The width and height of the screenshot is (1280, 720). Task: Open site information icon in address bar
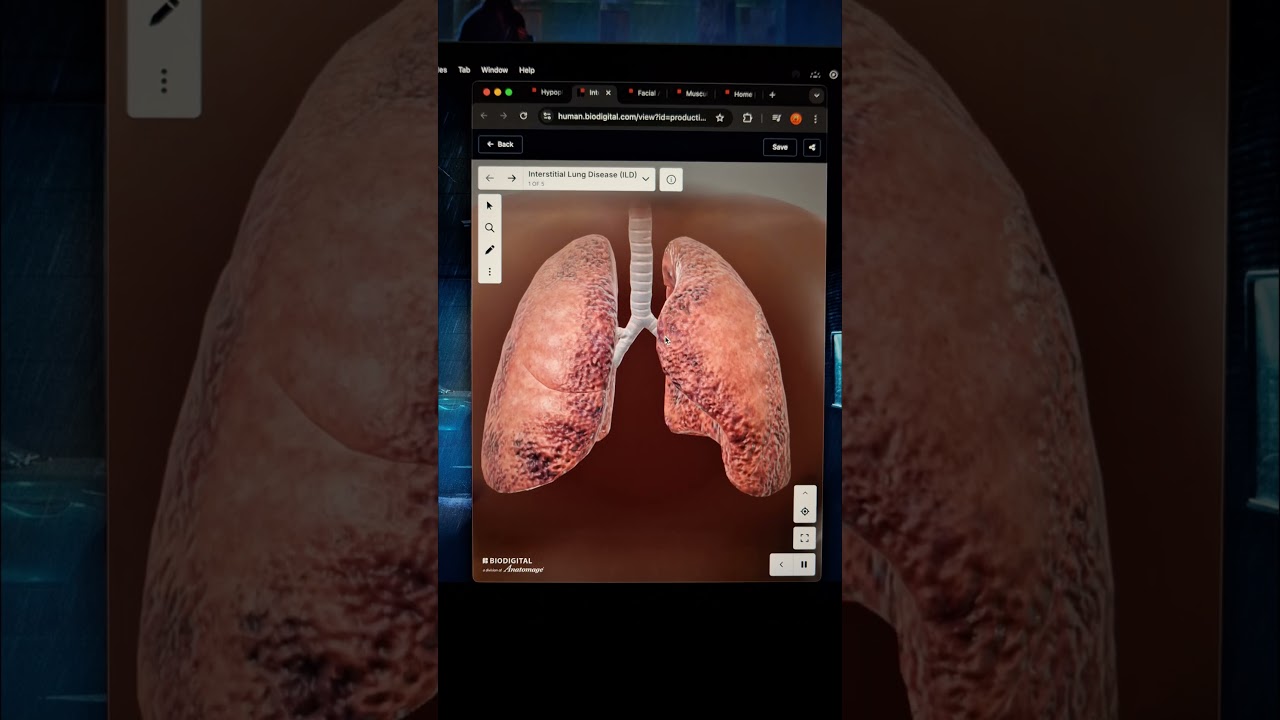[x=547, y=117]
